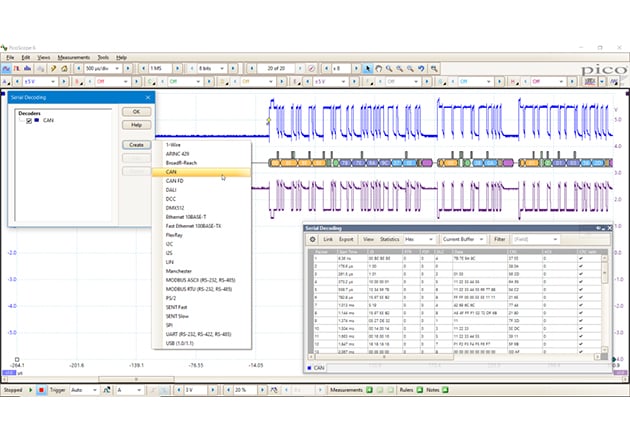
Task: Select the hand pan tool
Action: (378, 69)
